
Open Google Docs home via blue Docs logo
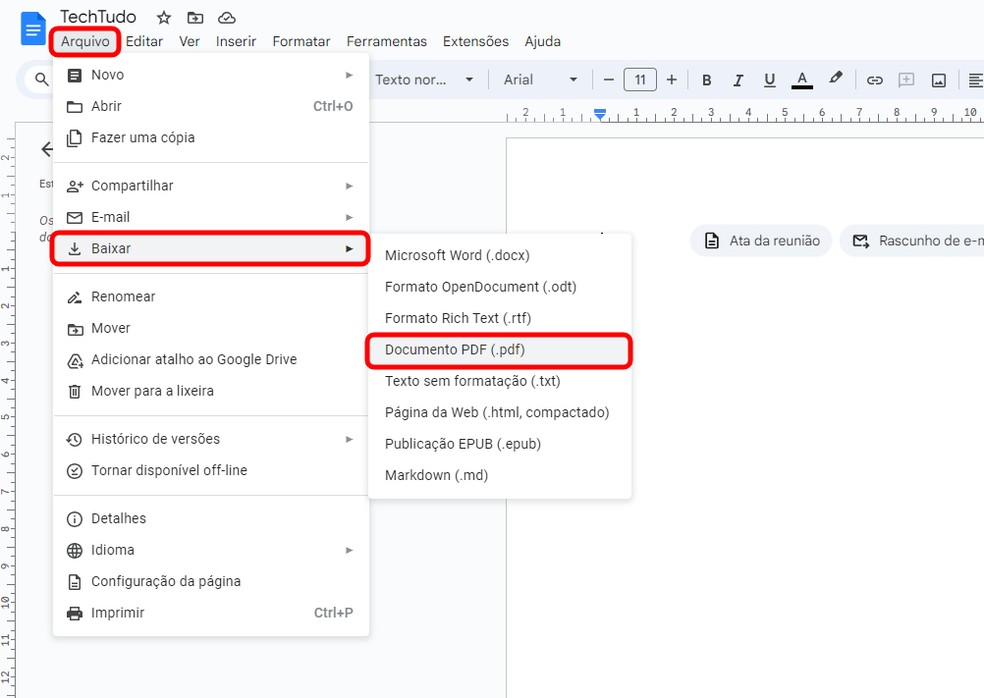click(31, 28)
